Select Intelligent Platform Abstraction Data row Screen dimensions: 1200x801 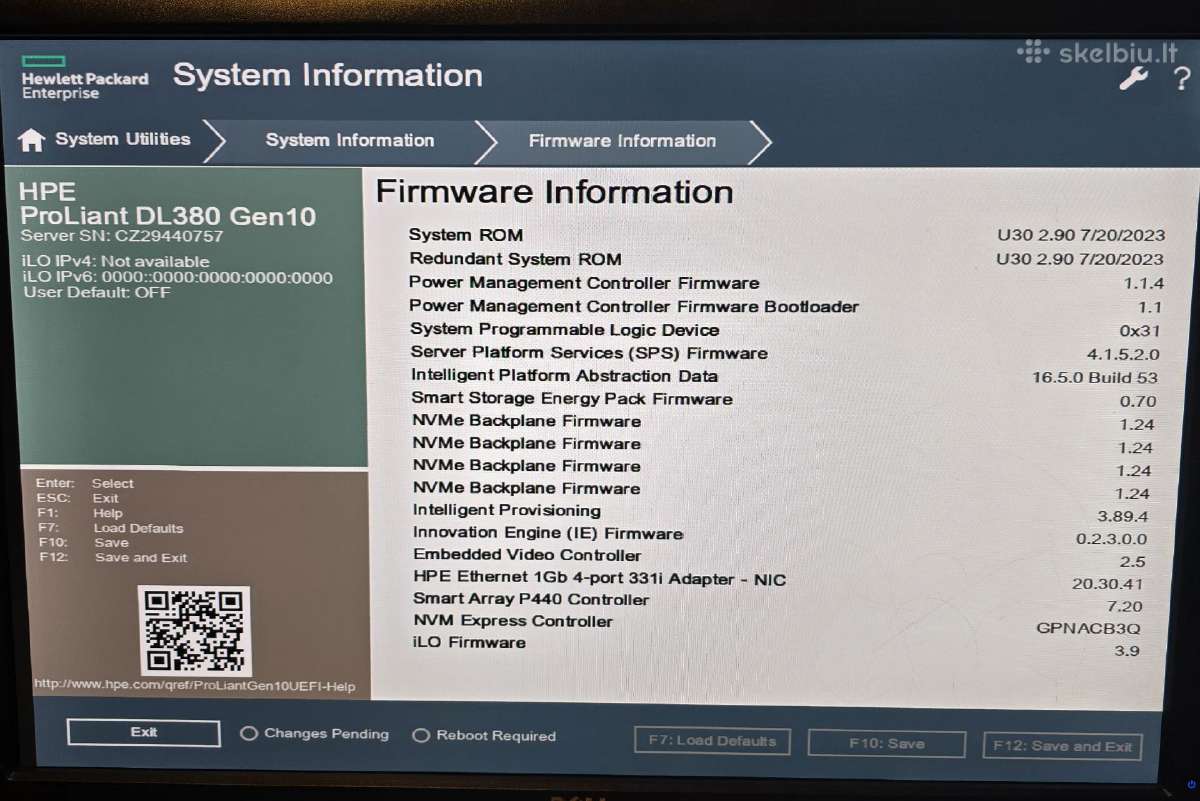pyautogui.click(x=787, y=376)
